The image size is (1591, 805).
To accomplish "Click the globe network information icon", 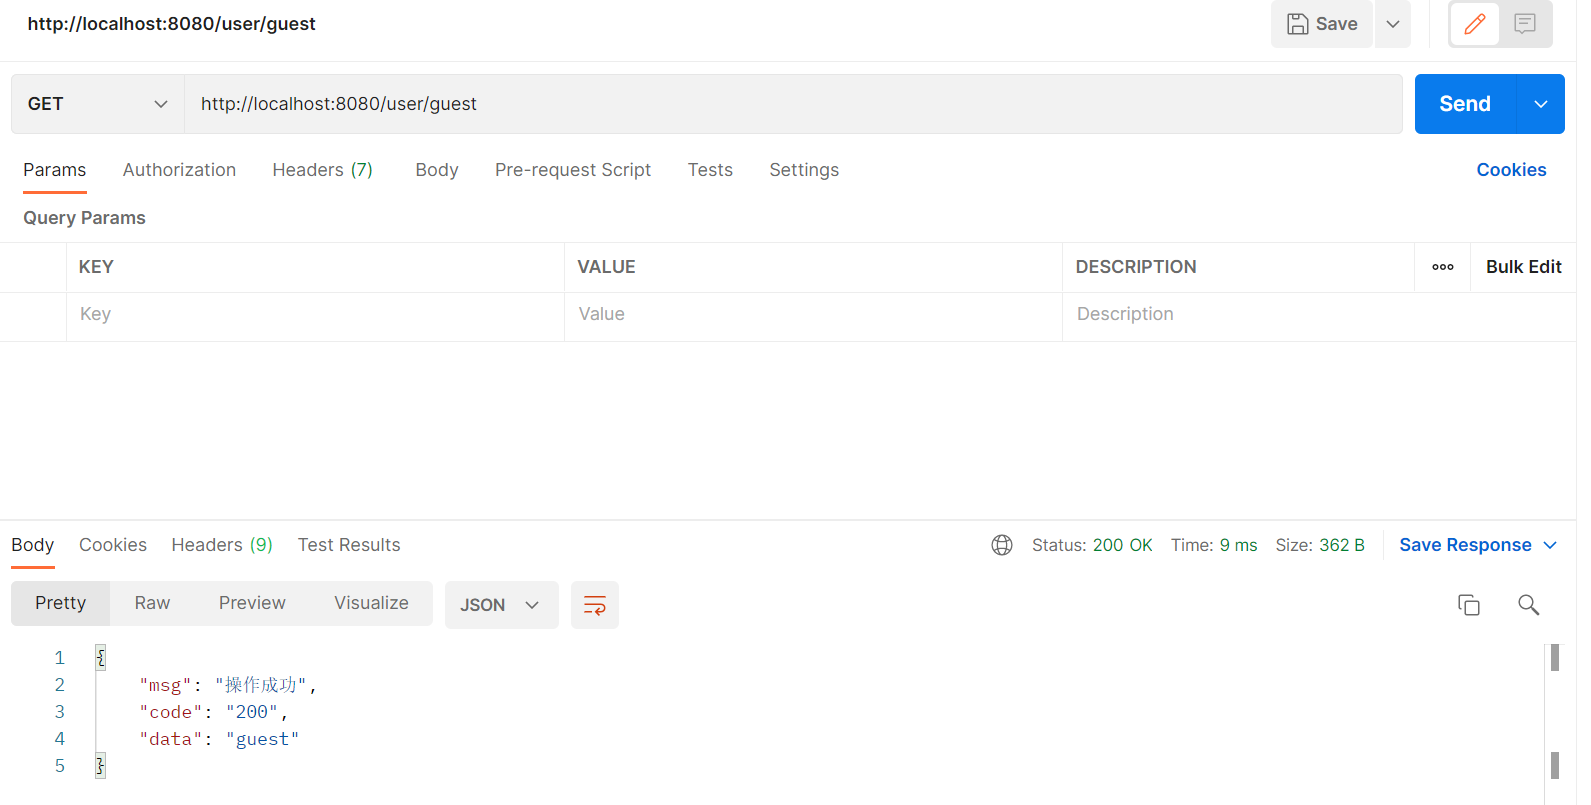I will tap(1002, 545).
